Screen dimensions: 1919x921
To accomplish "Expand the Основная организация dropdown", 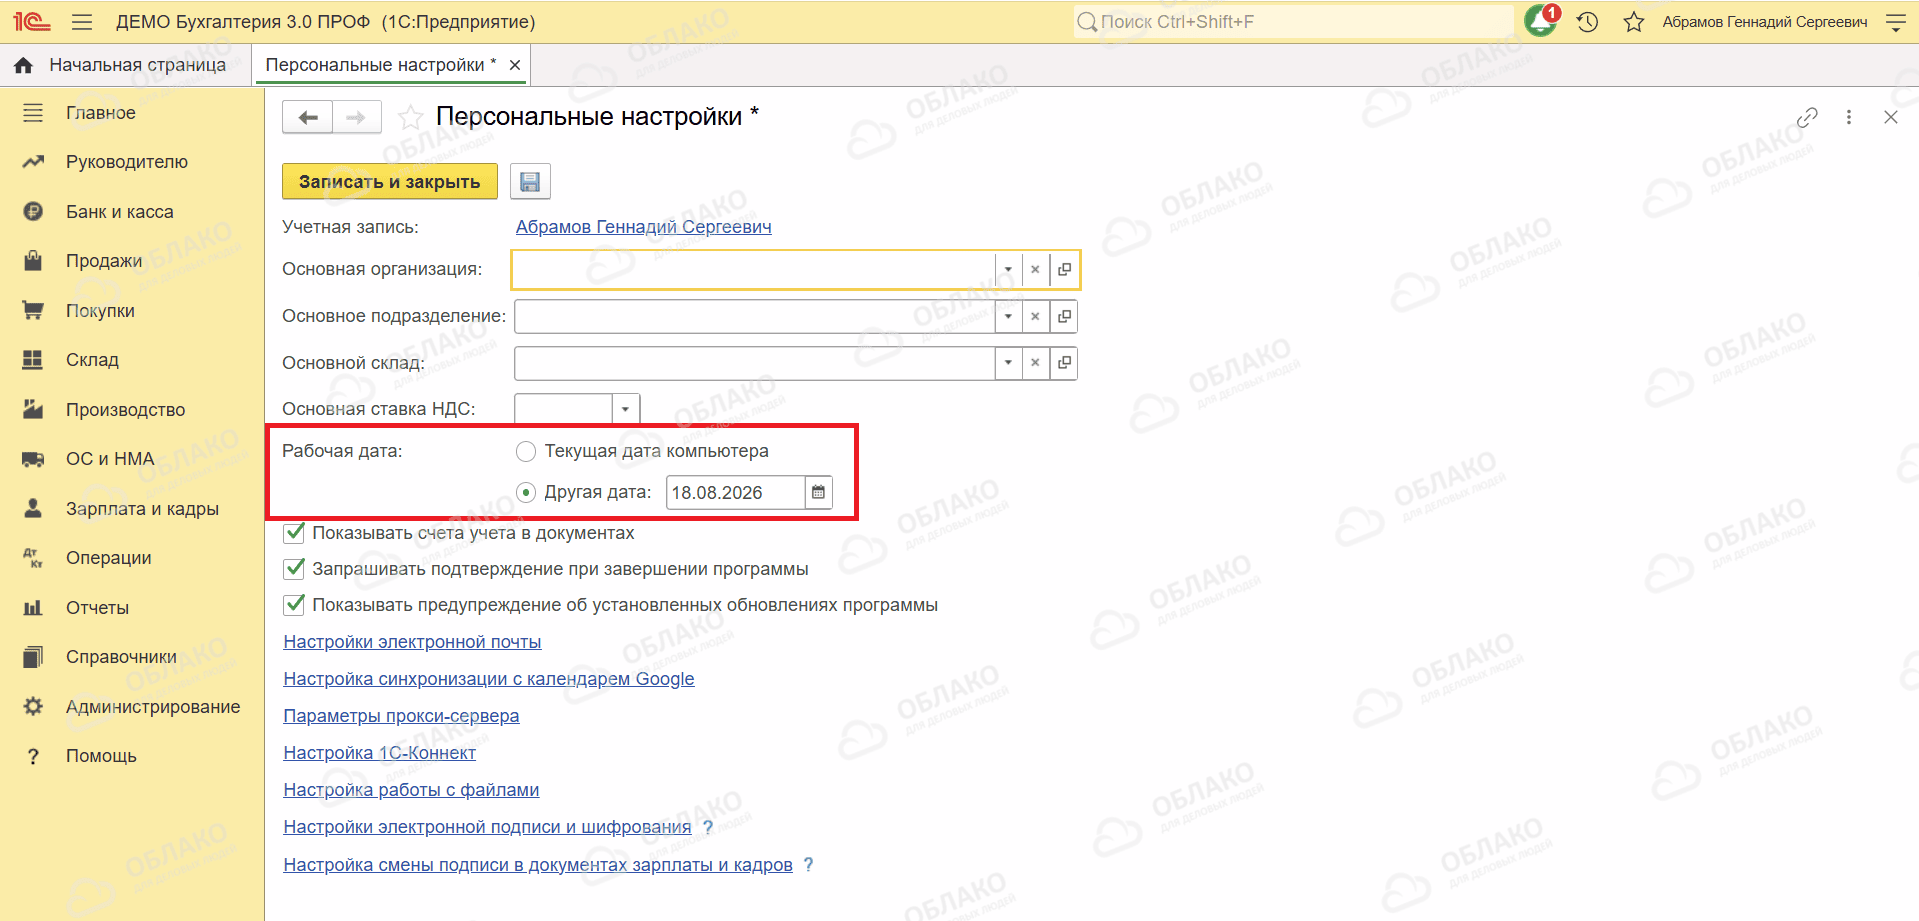I will pyautogui.click(x=1008, y=269).
